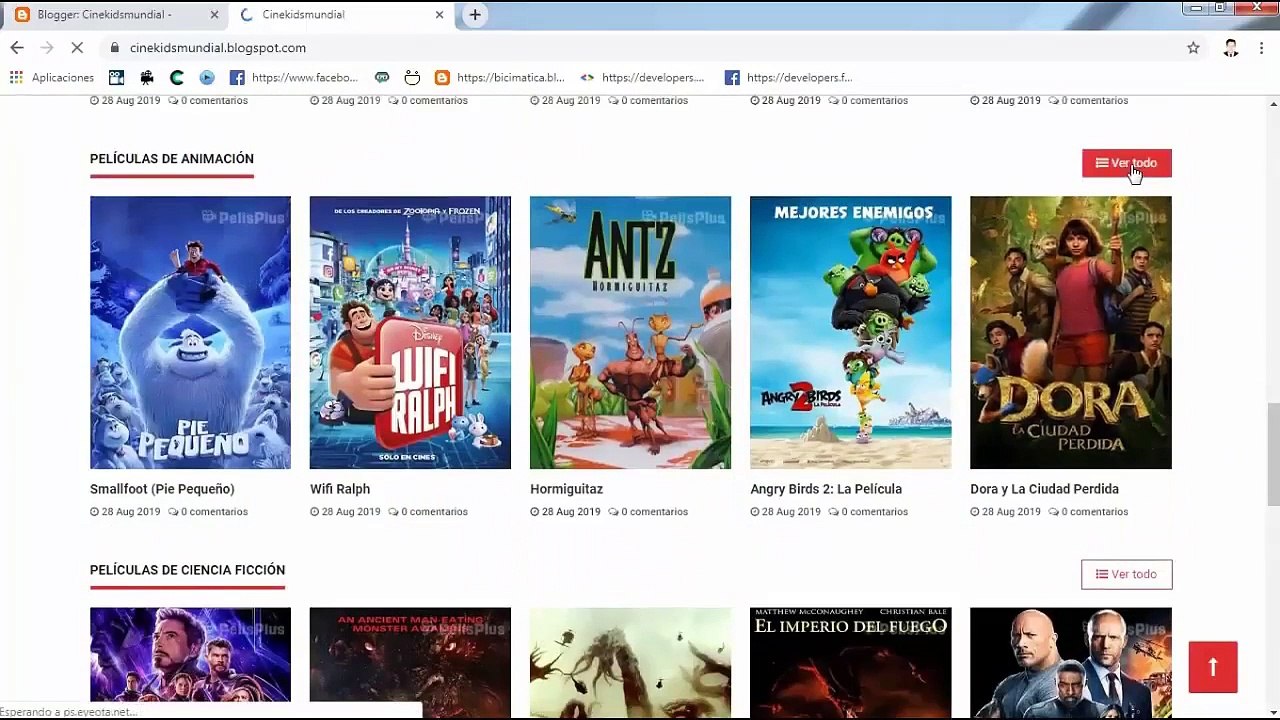Screen dimensions: 1280x720
Task: Stop loading the page with the X button
Action: point(79,47)
